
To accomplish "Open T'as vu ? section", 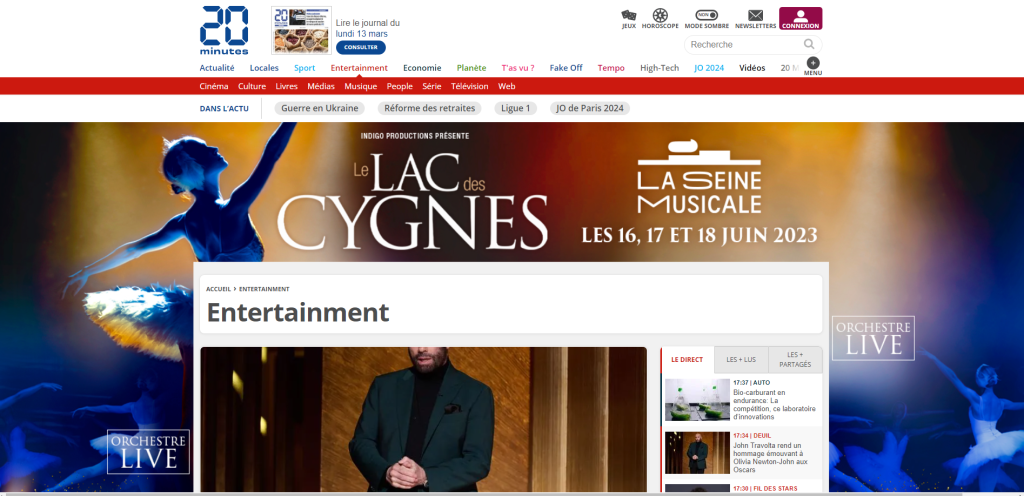I will (518, 68).
